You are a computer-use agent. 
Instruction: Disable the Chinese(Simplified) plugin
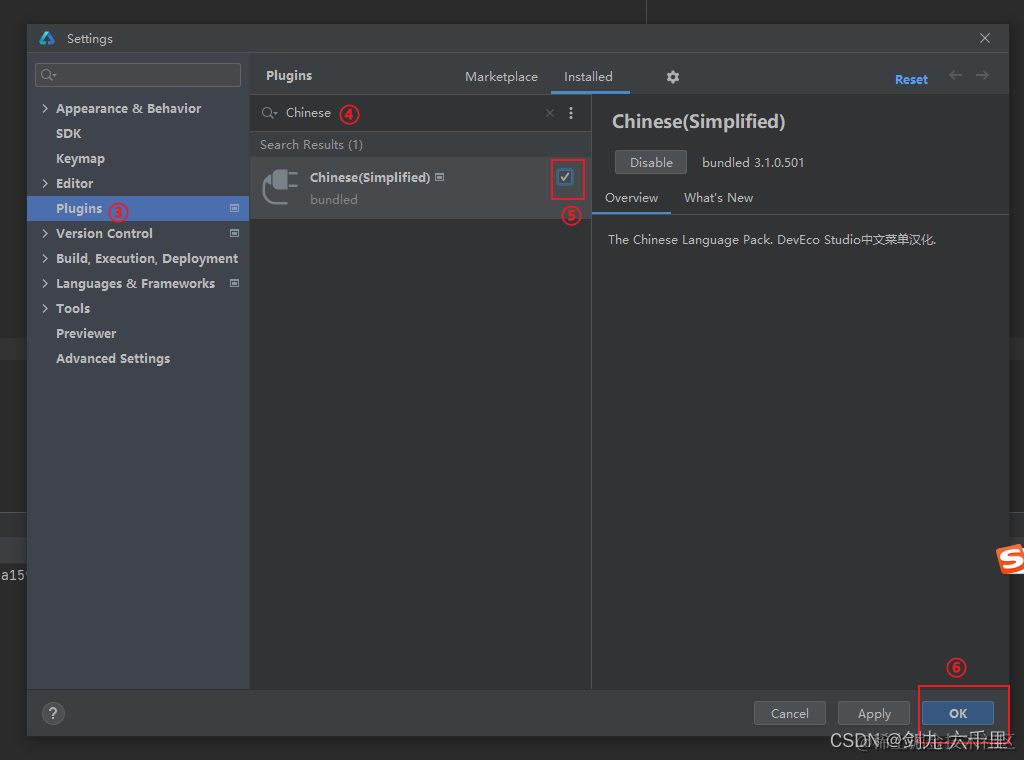point(650,163)
